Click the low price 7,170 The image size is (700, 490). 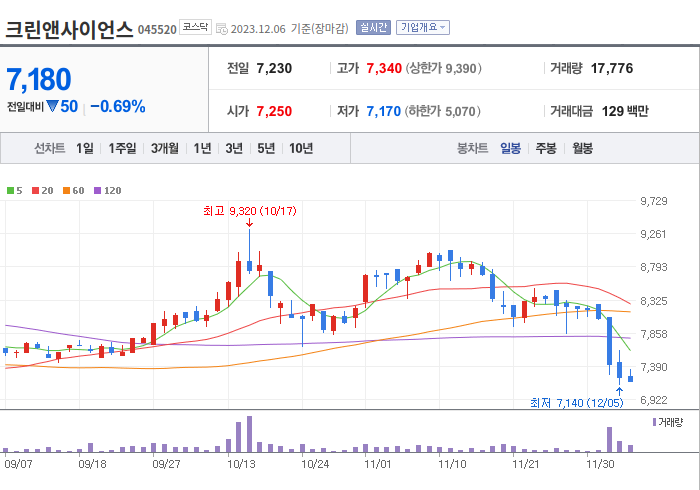point(383,111)
